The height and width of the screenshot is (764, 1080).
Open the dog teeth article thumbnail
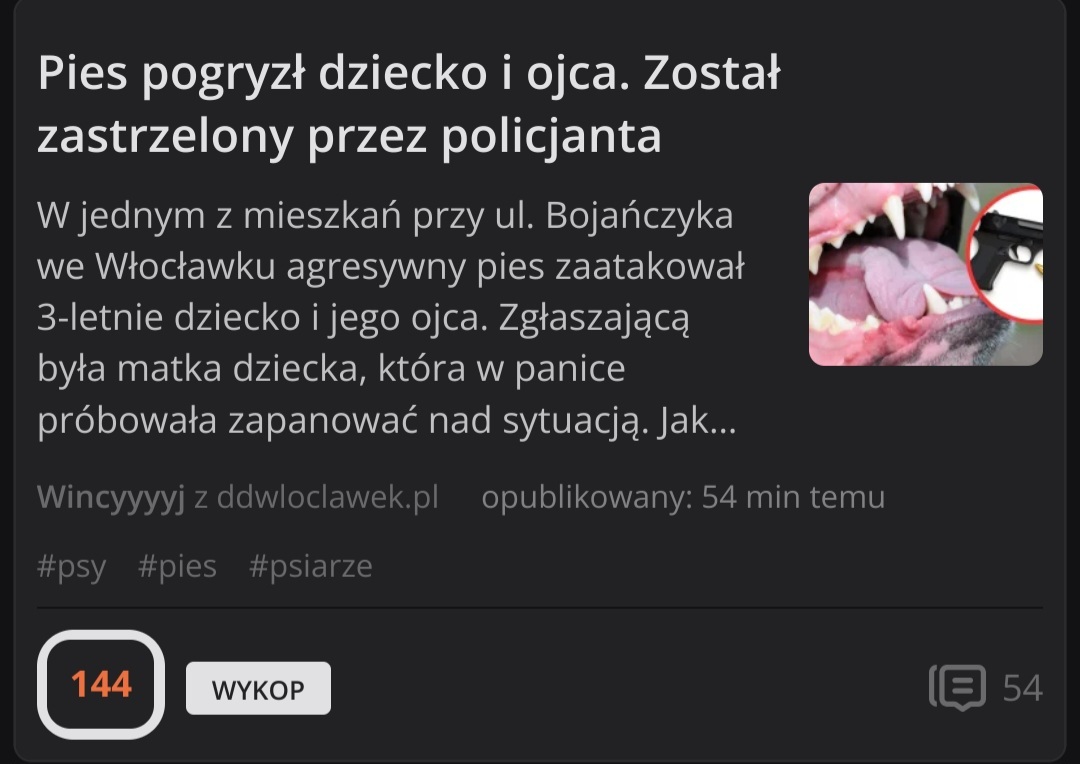click(x=926, y=274)
